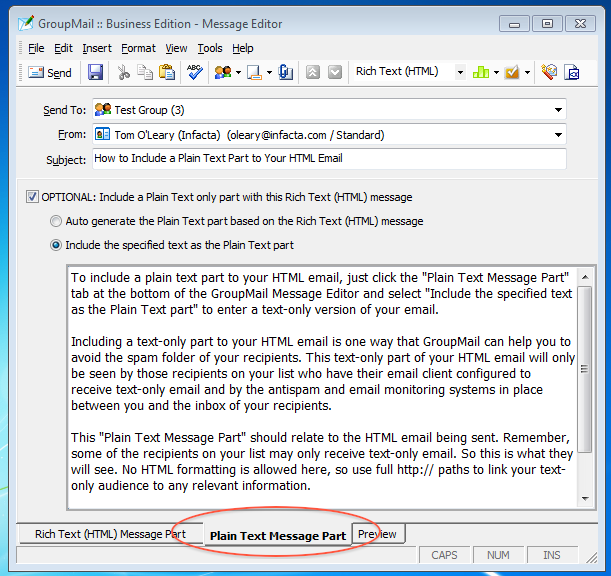Open the Edit menu
Image resolution: width=611 pixels, height=576 pixels.
click(63, 48)
